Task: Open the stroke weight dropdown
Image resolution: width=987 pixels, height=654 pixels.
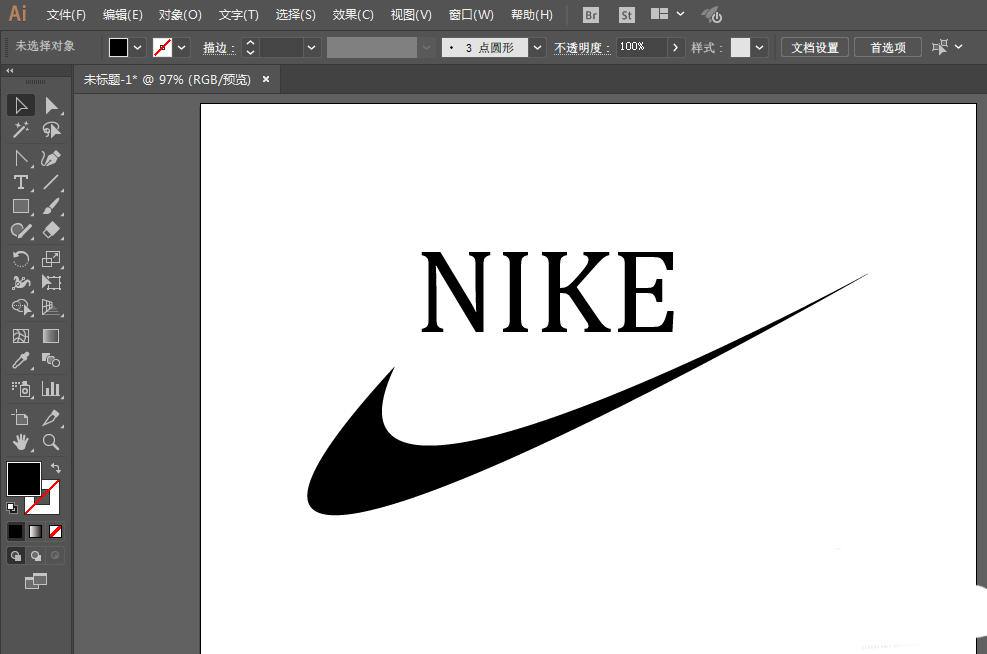Action: pyautogui.click(x=311, y=47)
